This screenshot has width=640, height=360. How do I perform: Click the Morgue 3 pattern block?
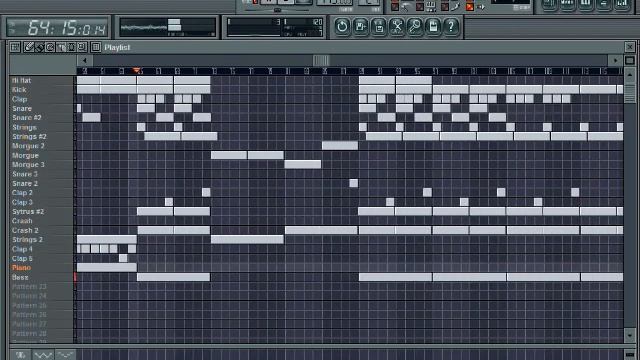(302, 164)
